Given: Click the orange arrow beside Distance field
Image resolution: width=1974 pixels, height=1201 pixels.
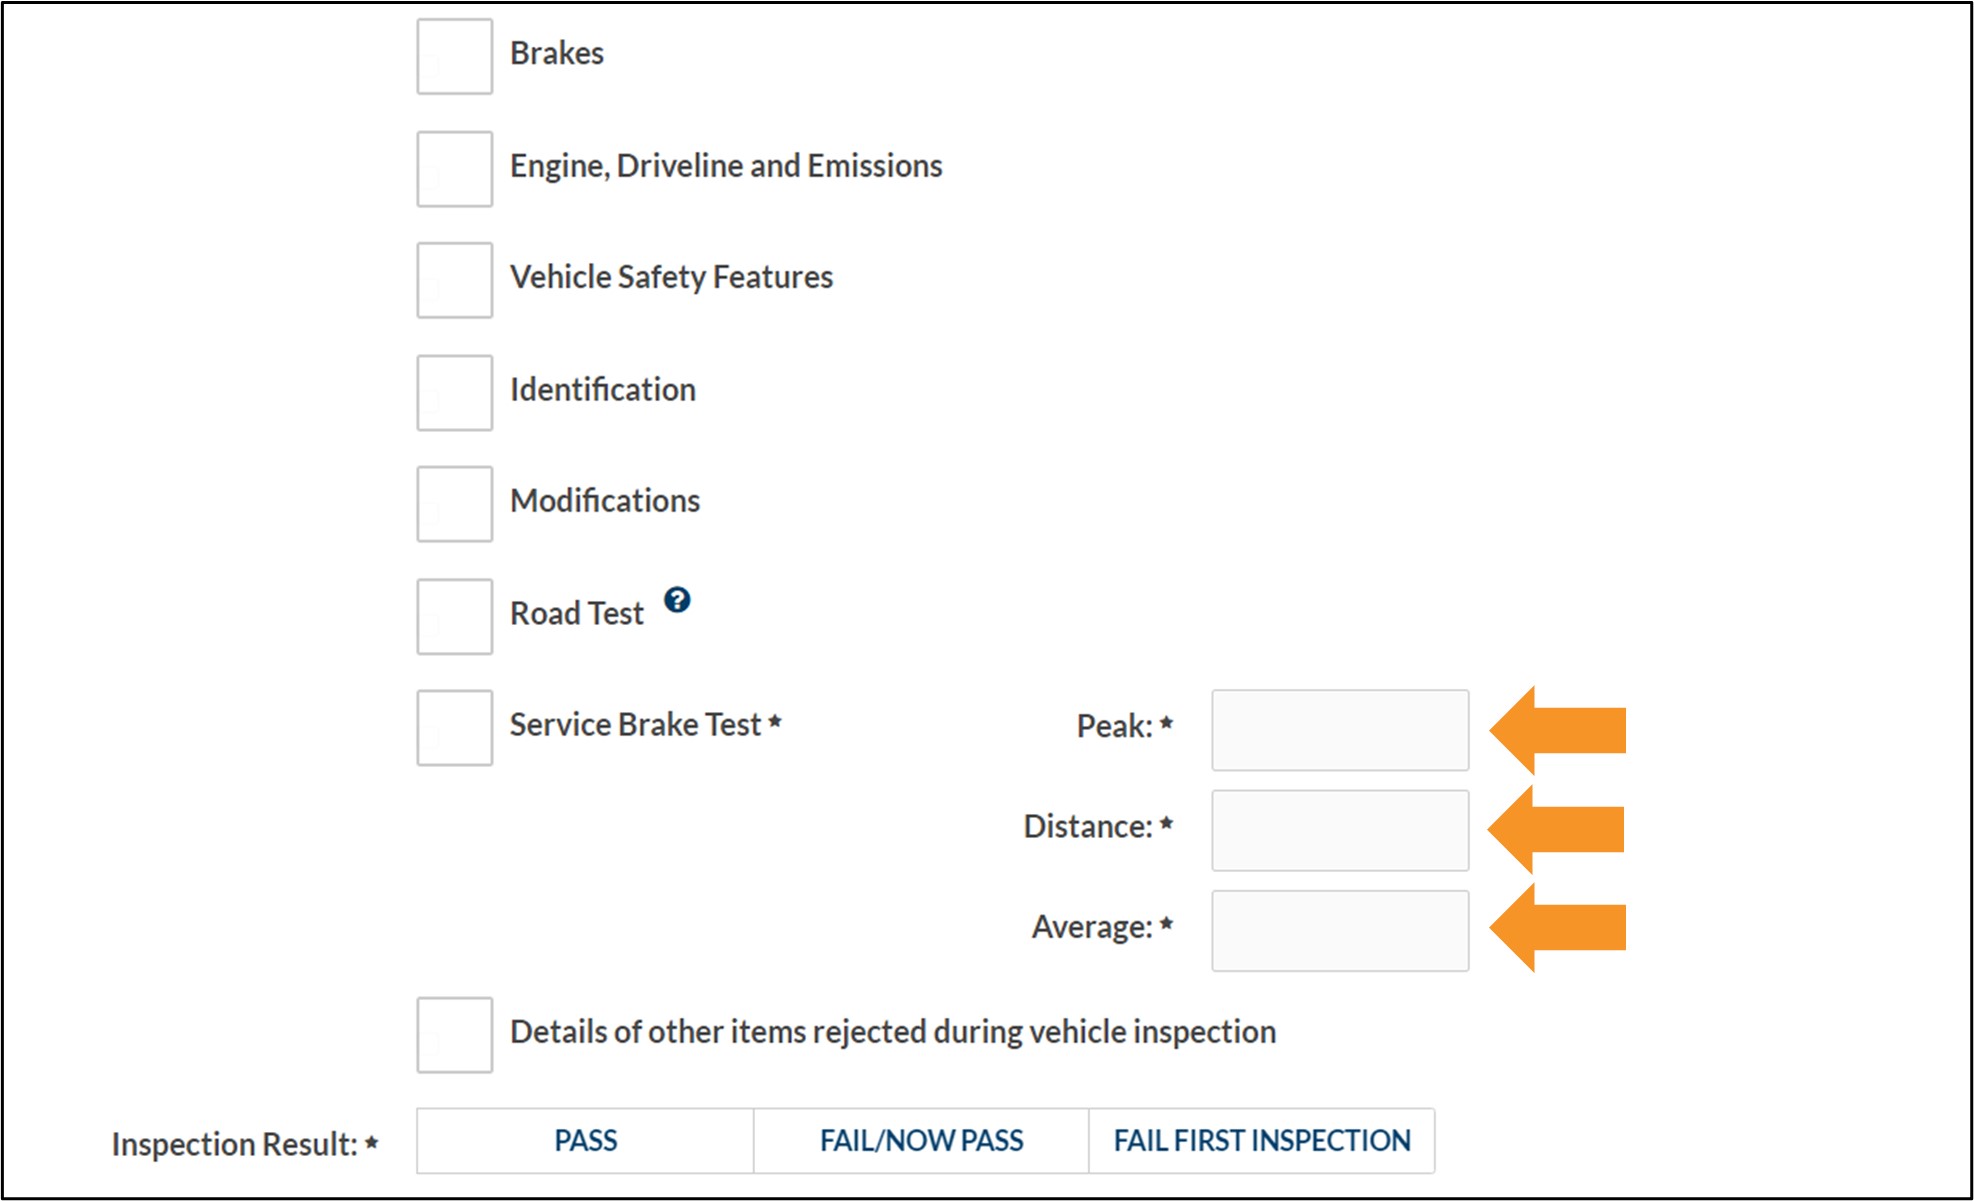Looking at the screenshot, I should pyautogui.click(x=1556, y=829).
